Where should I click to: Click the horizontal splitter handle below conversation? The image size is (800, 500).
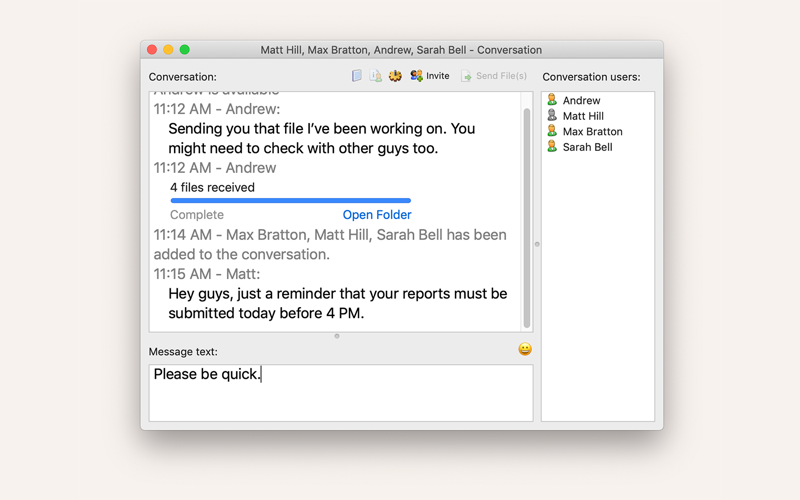point(337,336)
